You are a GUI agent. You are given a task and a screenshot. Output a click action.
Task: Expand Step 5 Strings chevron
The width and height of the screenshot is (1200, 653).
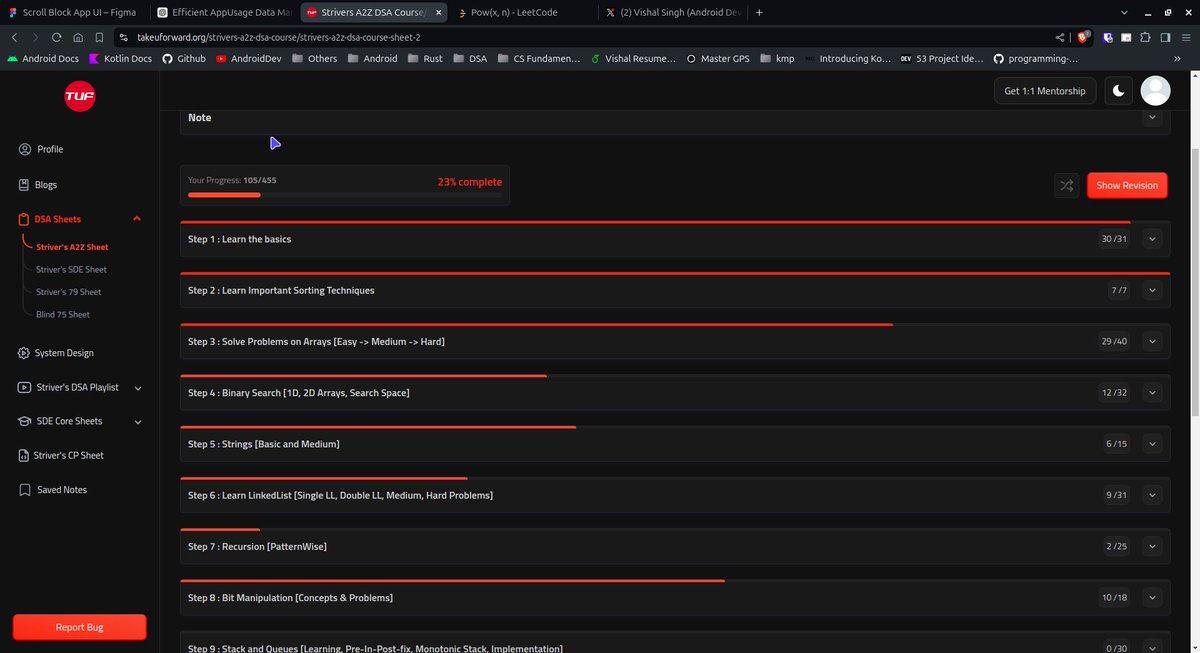[x=1153, y=444]
